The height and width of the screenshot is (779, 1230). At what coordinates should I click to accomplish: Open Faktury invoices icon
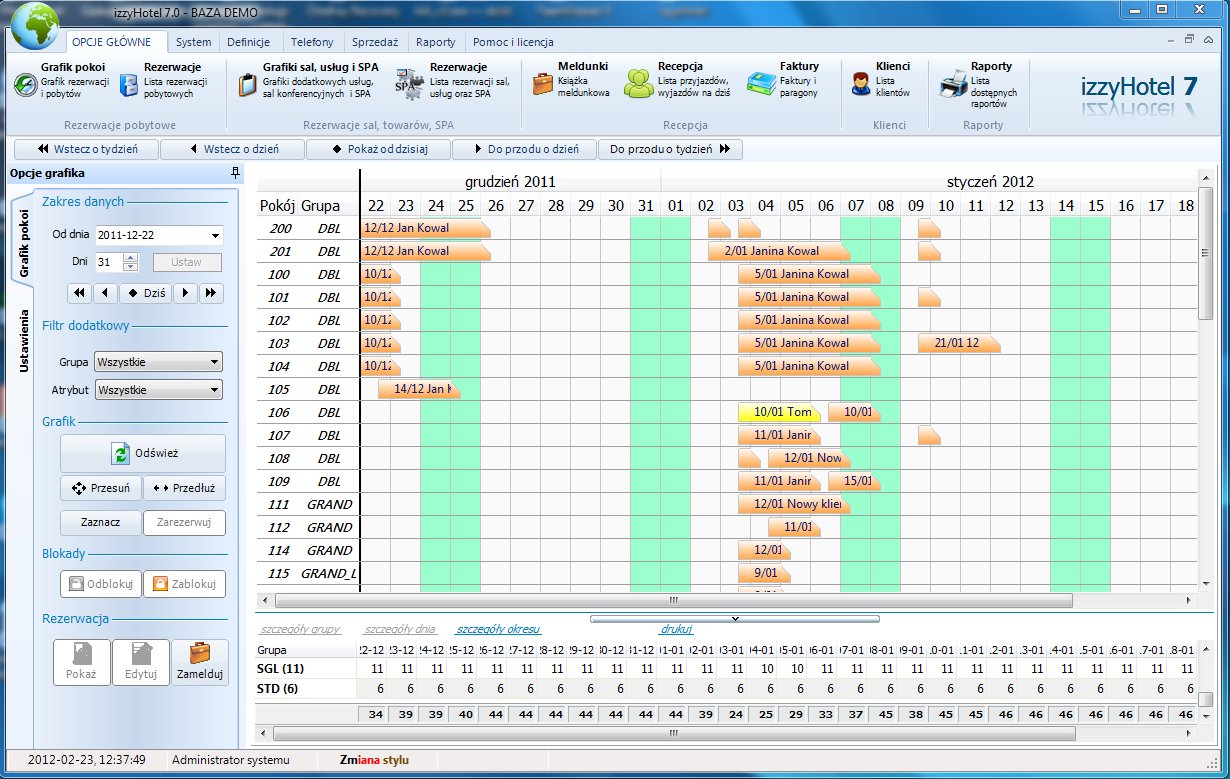point(762,84)
